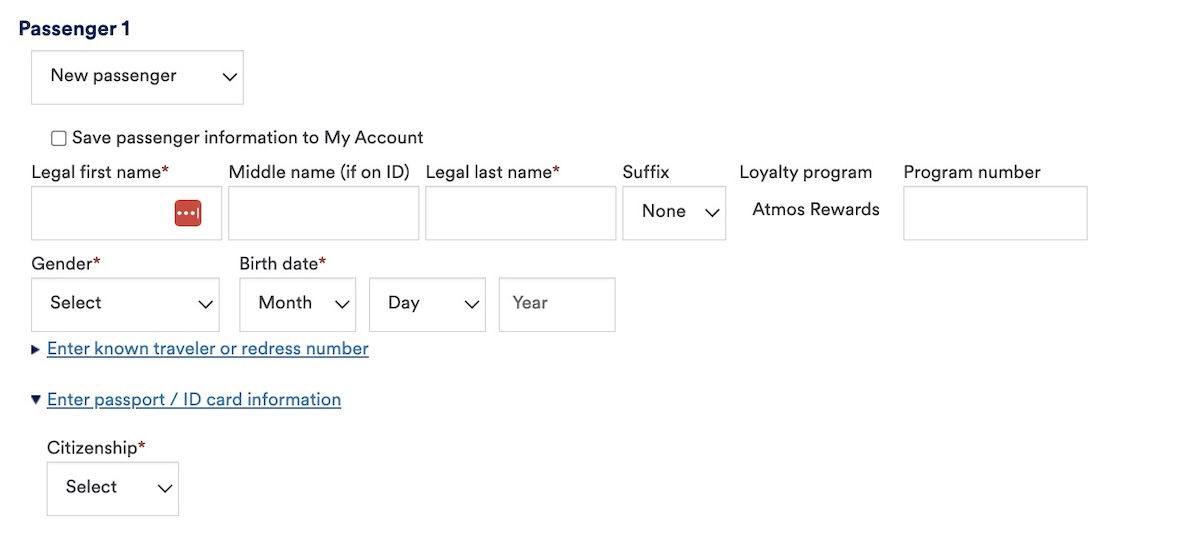Collapse the passport information disclosure triangle
The height and width of the screenshot is (536, 1200).
point(36,400)
